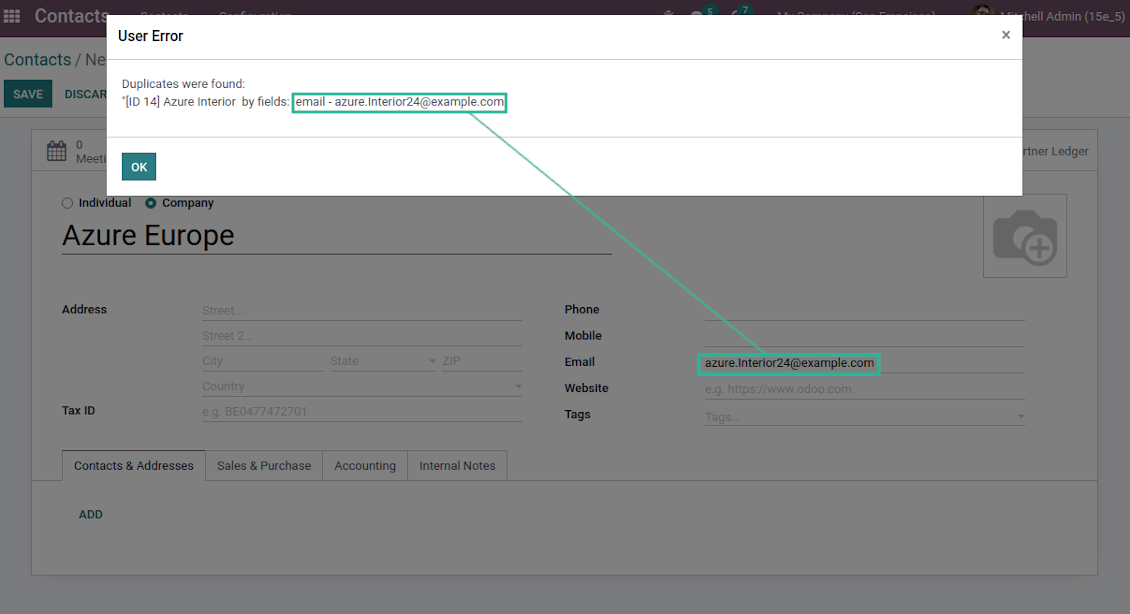Click the "Duplicates were found:" text

183,84
